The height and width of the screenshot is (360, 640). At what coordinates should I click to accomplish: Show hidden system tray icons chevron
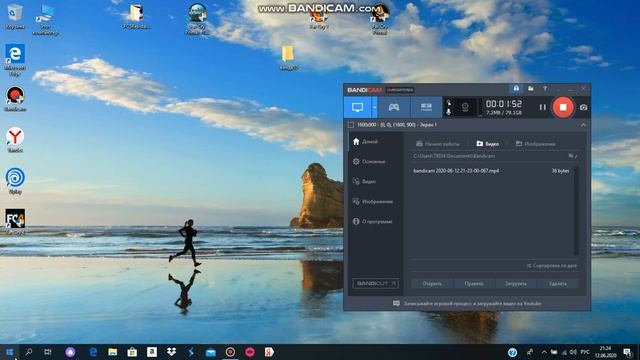coord(544,352)
